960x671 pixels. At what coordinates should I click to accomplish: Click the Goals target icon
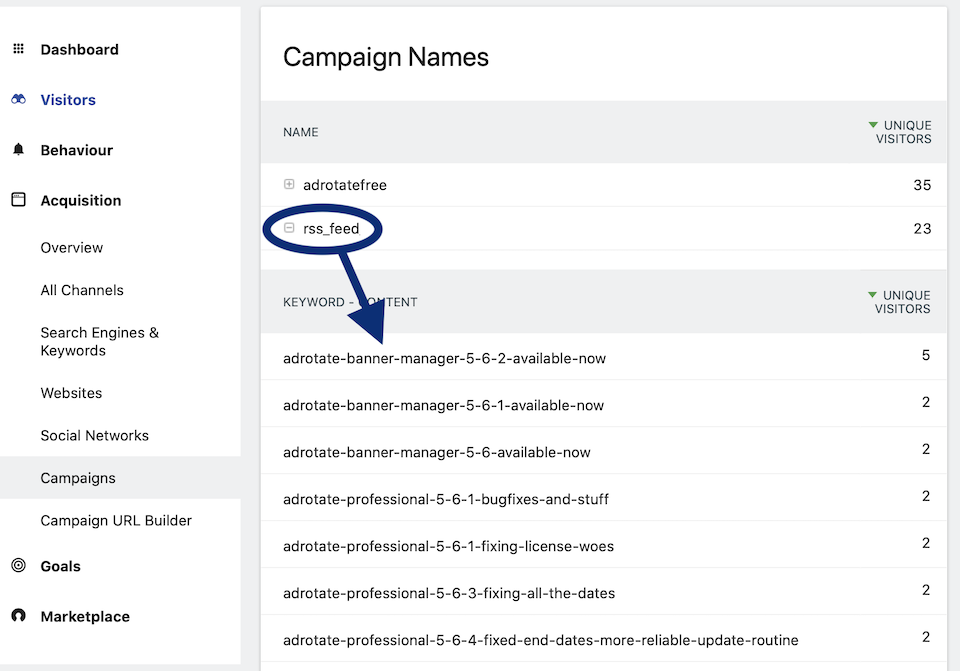click(x=18, y=565)
